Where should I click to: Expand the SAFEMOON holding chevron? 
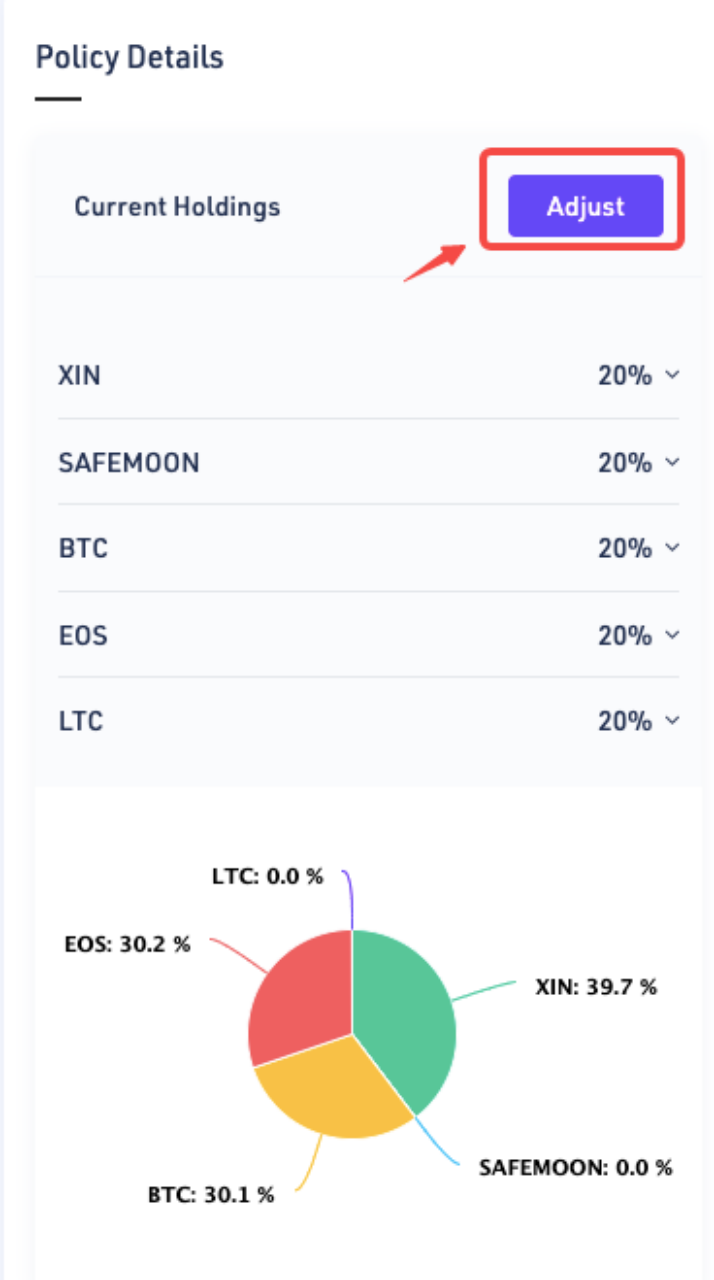tap(672, 462)
